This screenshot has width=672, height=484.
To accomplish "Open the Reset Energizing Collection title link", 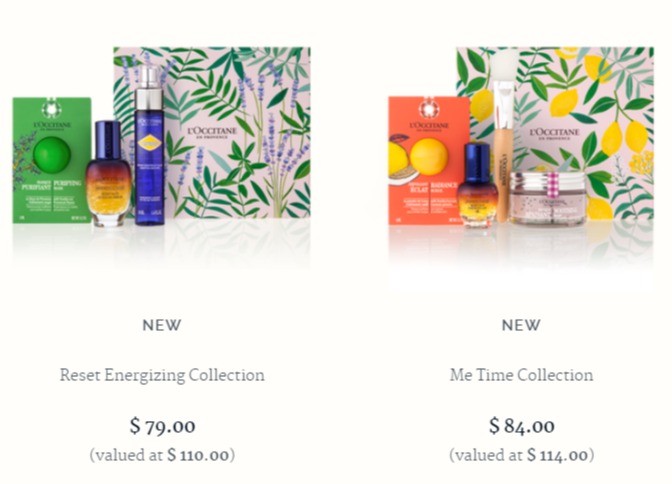I will 162,375.
